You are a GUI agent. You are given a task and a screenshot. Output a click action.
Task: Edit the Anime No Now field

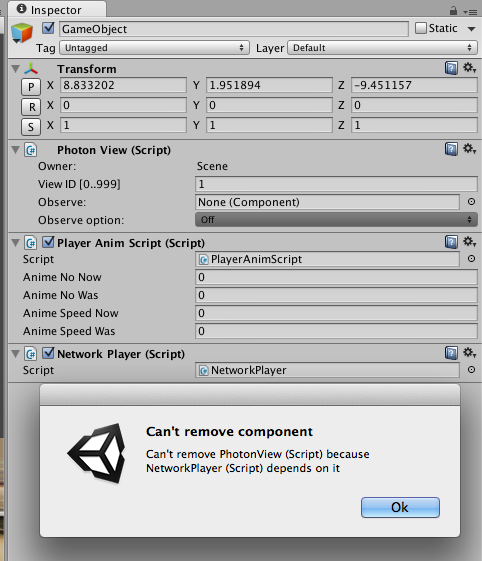pos(336,277)
